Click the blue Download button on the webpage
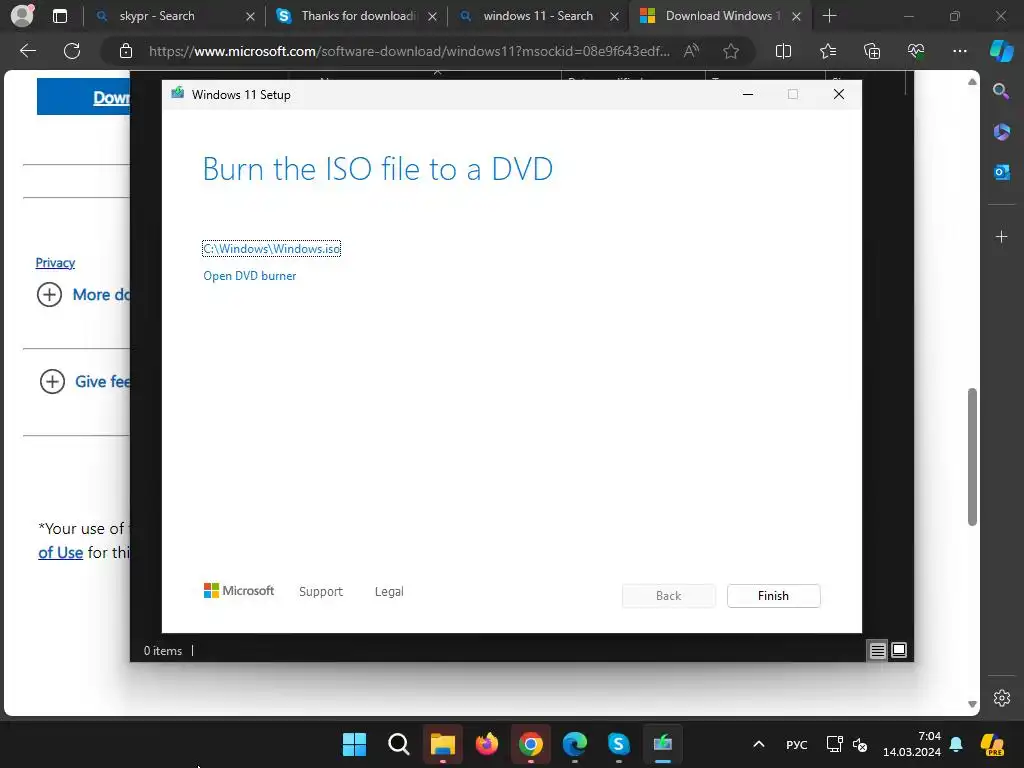This screenshot has height=768, width=1024. point(84,97)
